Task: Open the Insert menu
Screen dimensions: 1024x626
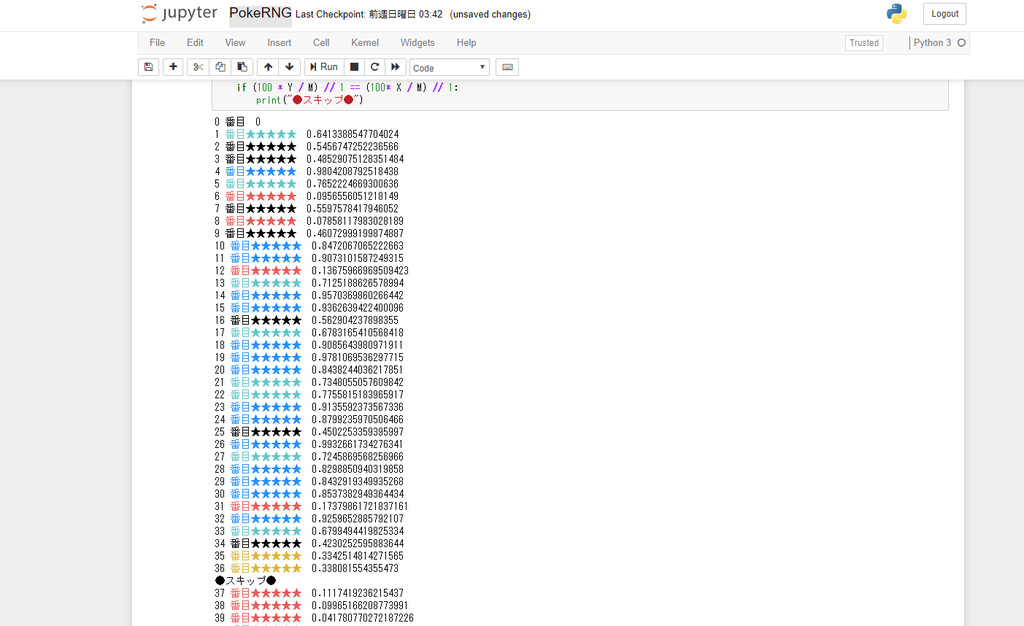Action: click(279, 42)
